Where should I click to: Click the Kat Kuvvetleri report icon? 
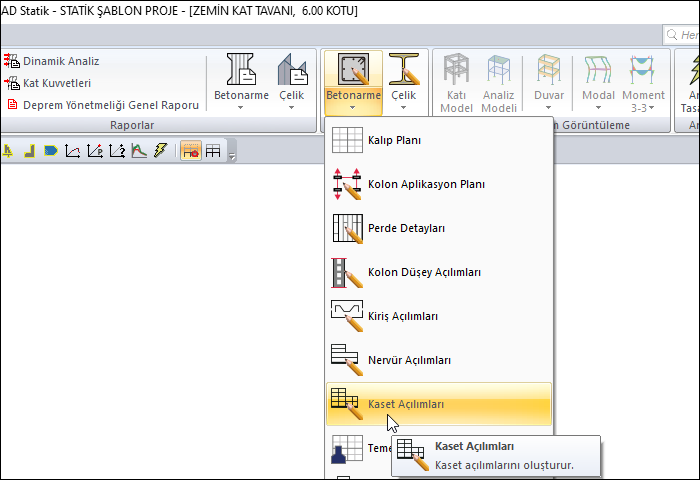tap(12, 83)
